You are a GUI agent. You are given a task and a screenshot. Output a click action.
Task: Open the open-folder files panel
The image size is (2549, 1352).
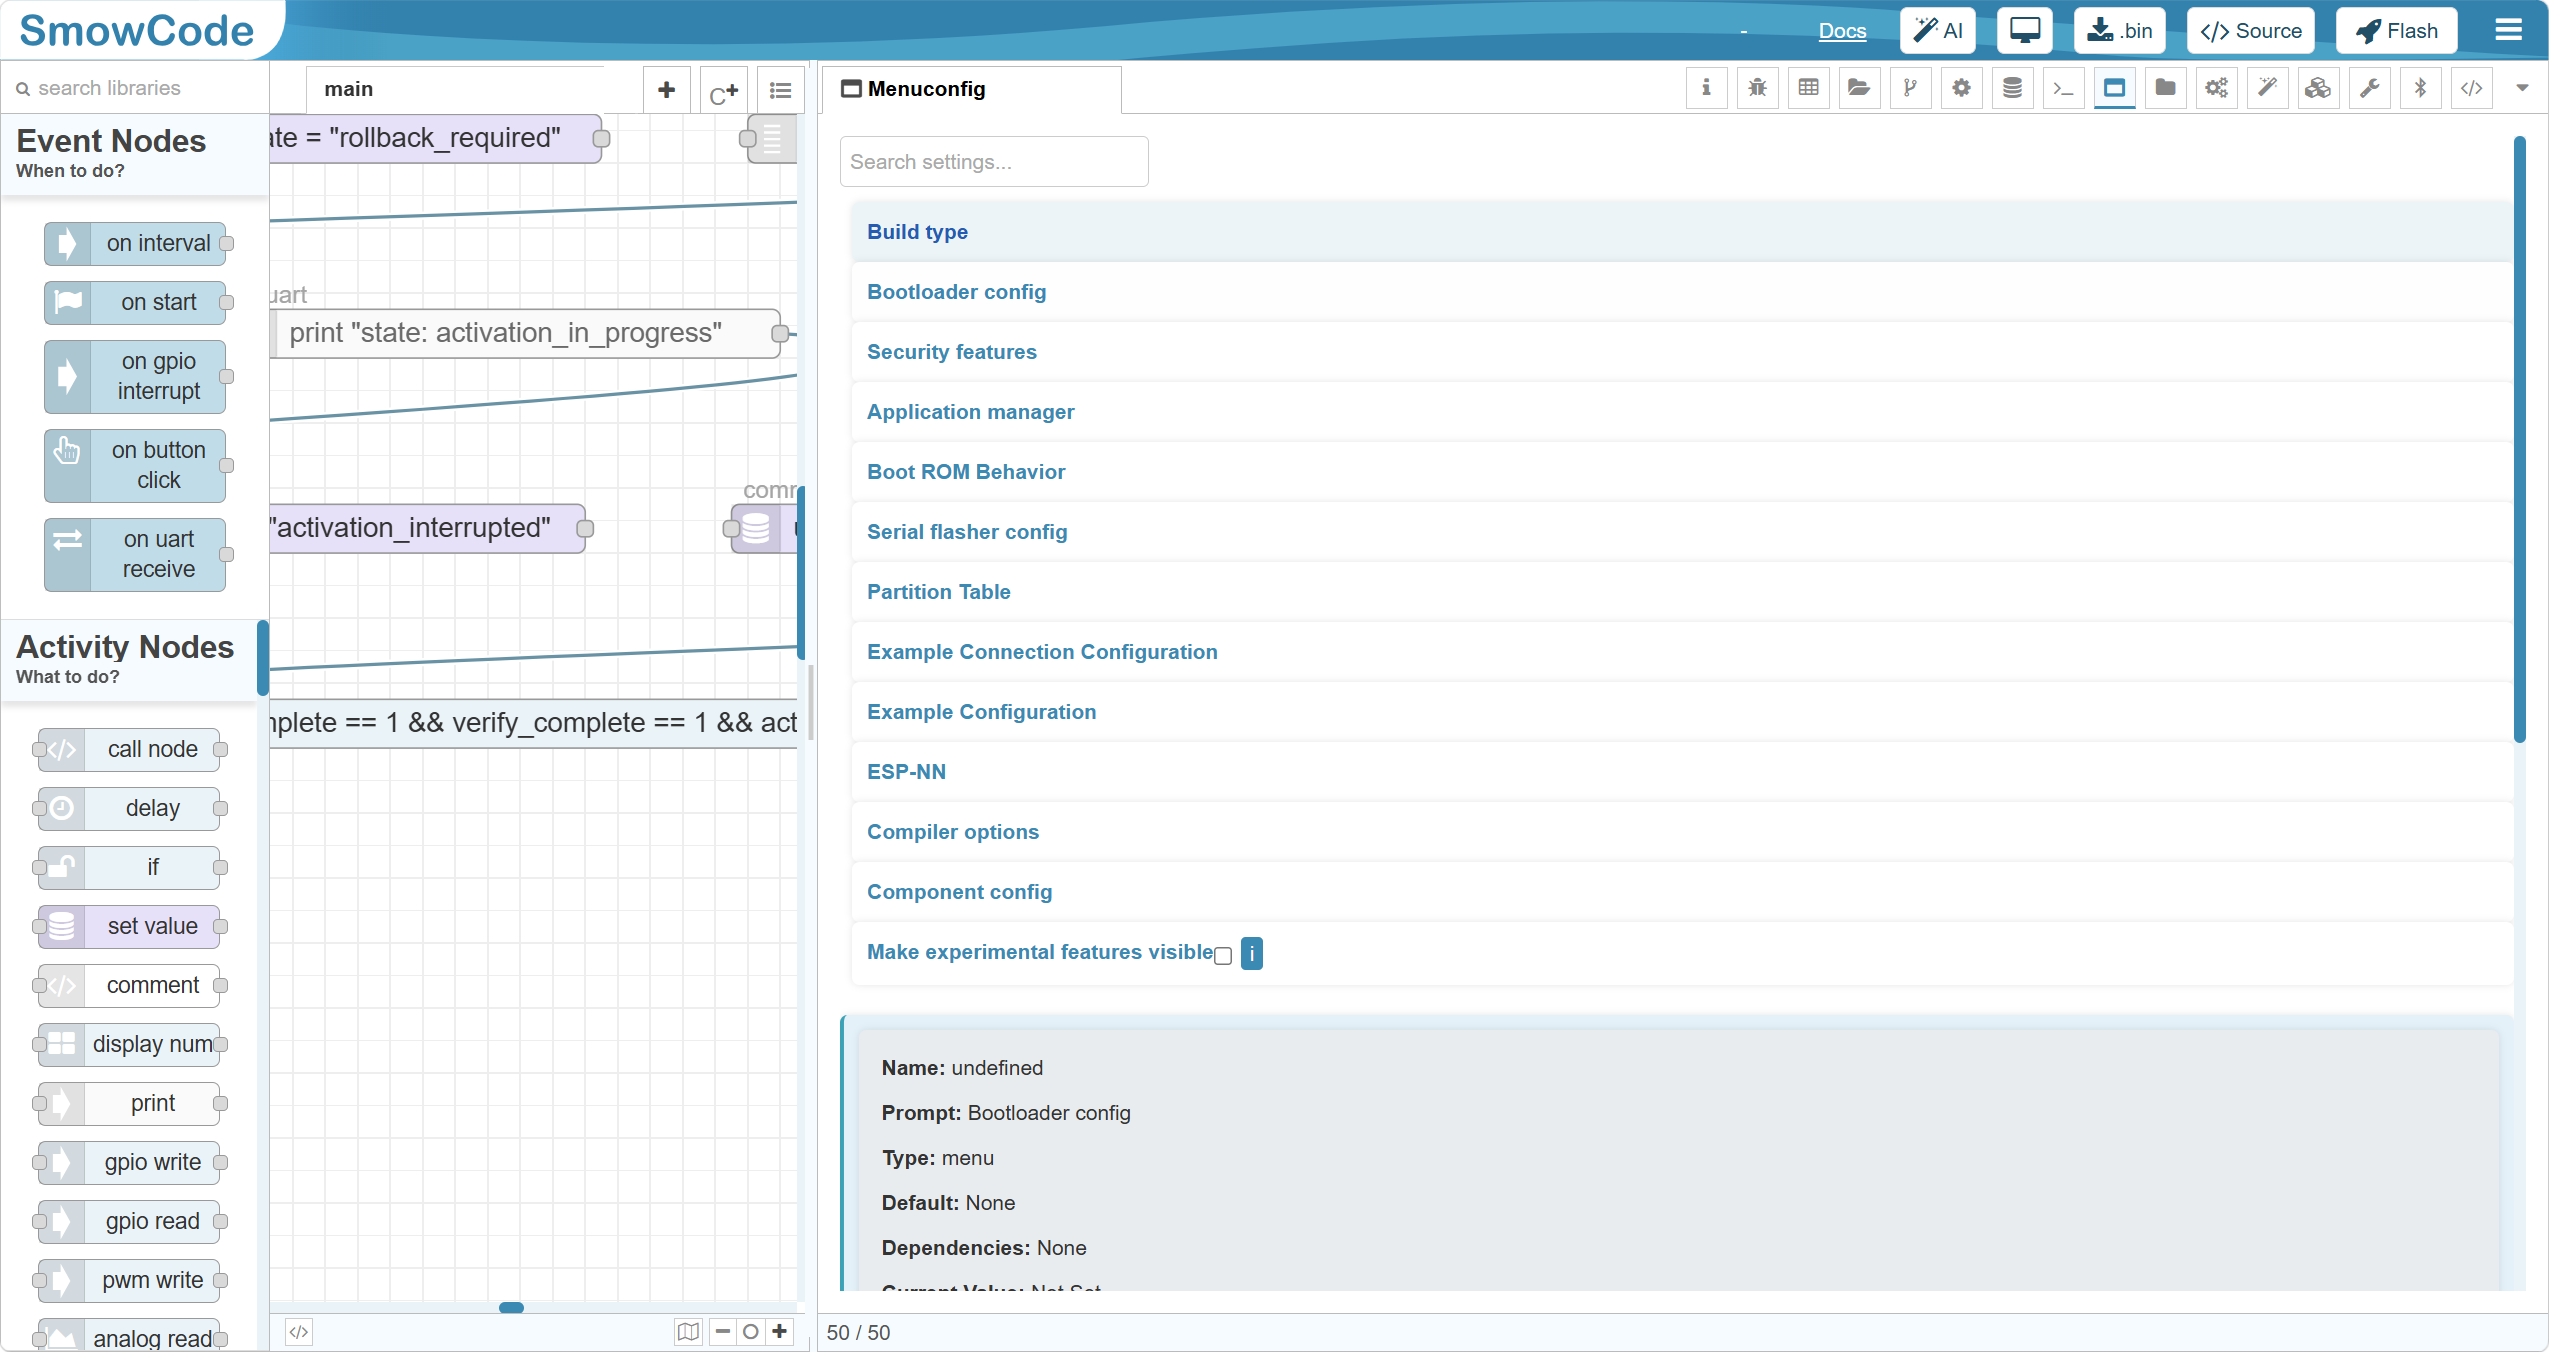pos(1859,88)
